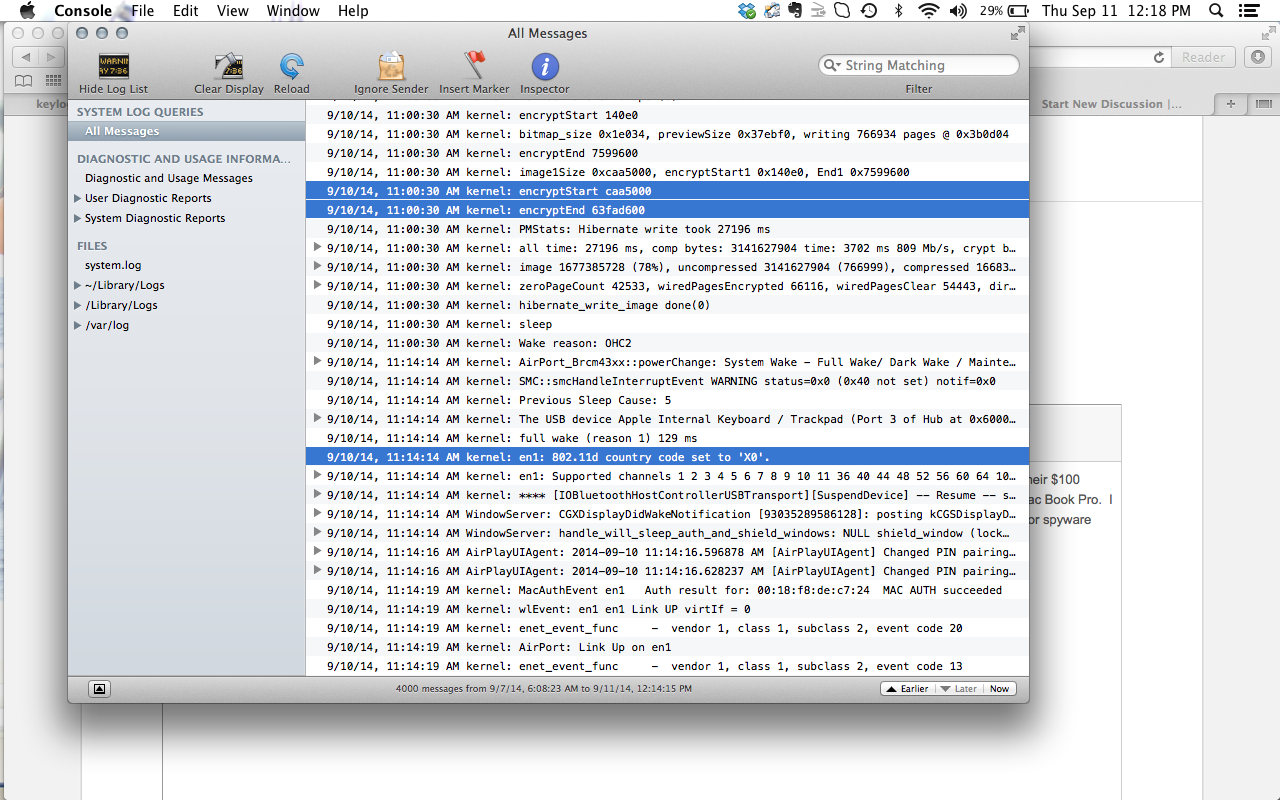Open the Help menu
Screen dimensions: 1280x800
(353, 11)
